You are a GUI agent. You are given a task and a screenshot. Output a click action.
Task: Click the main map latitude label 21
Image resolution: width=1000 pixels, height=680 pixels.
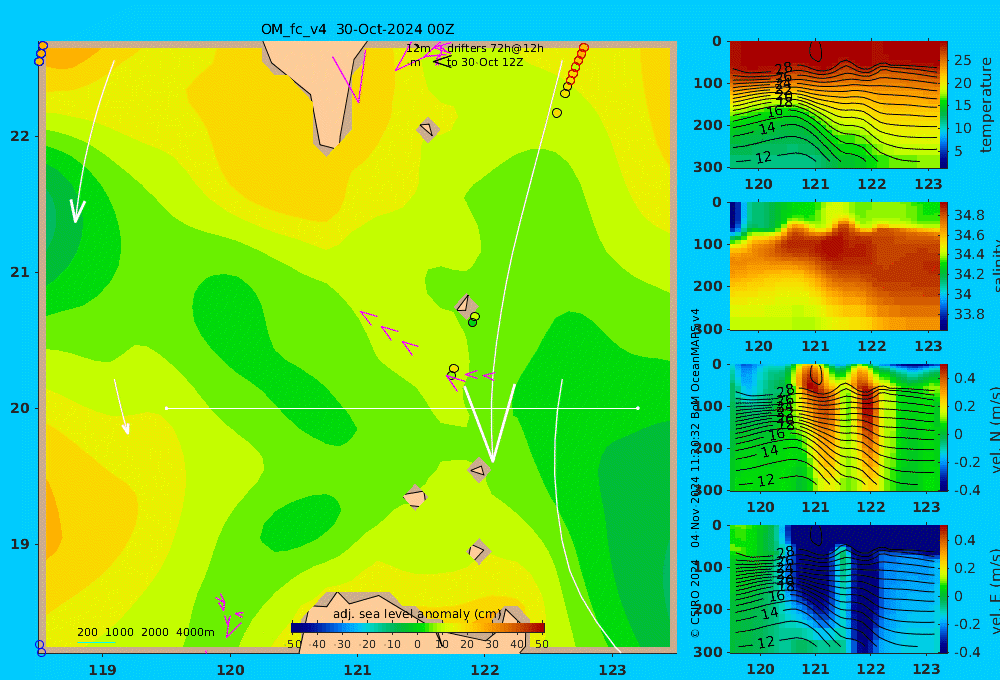click(x=20, y=272)
